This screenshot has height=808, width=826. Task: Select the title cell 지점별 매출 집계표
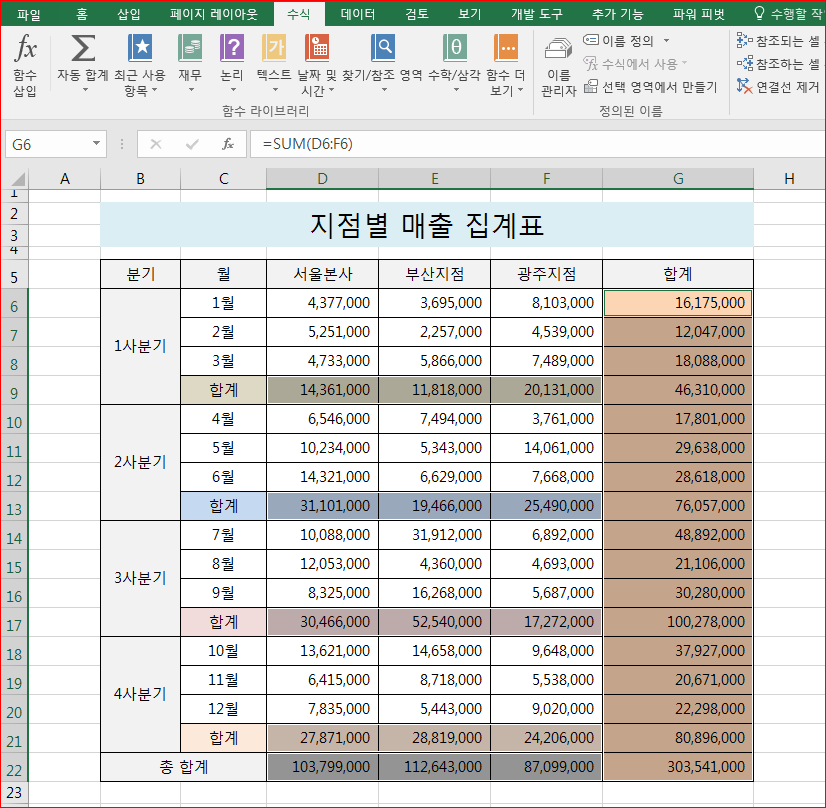(x=427, y=225)
